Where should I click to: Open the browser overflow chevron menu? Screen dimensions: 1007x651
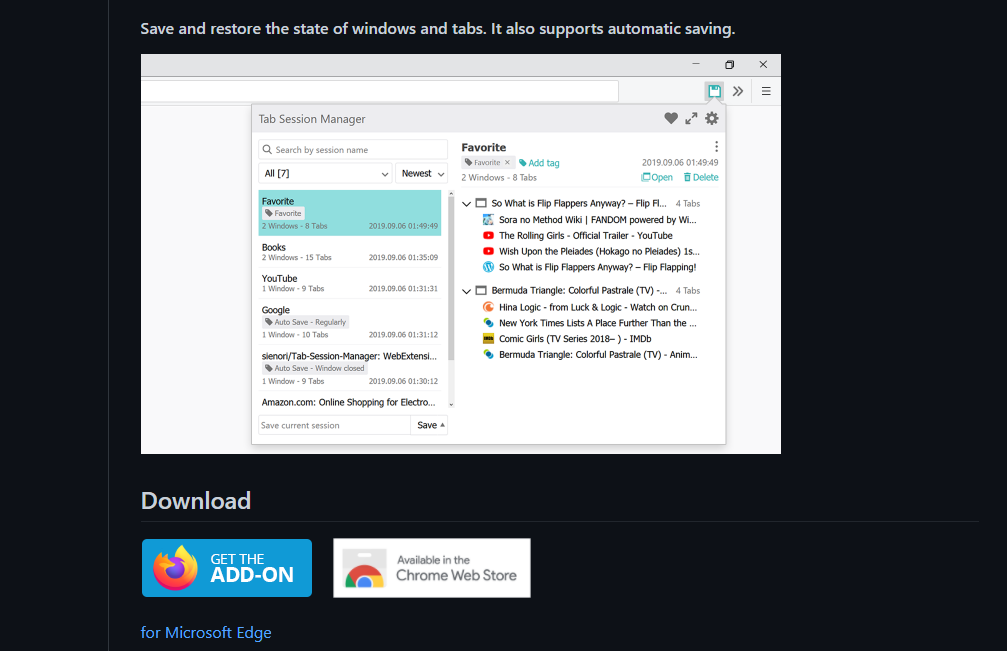[738, 91]
